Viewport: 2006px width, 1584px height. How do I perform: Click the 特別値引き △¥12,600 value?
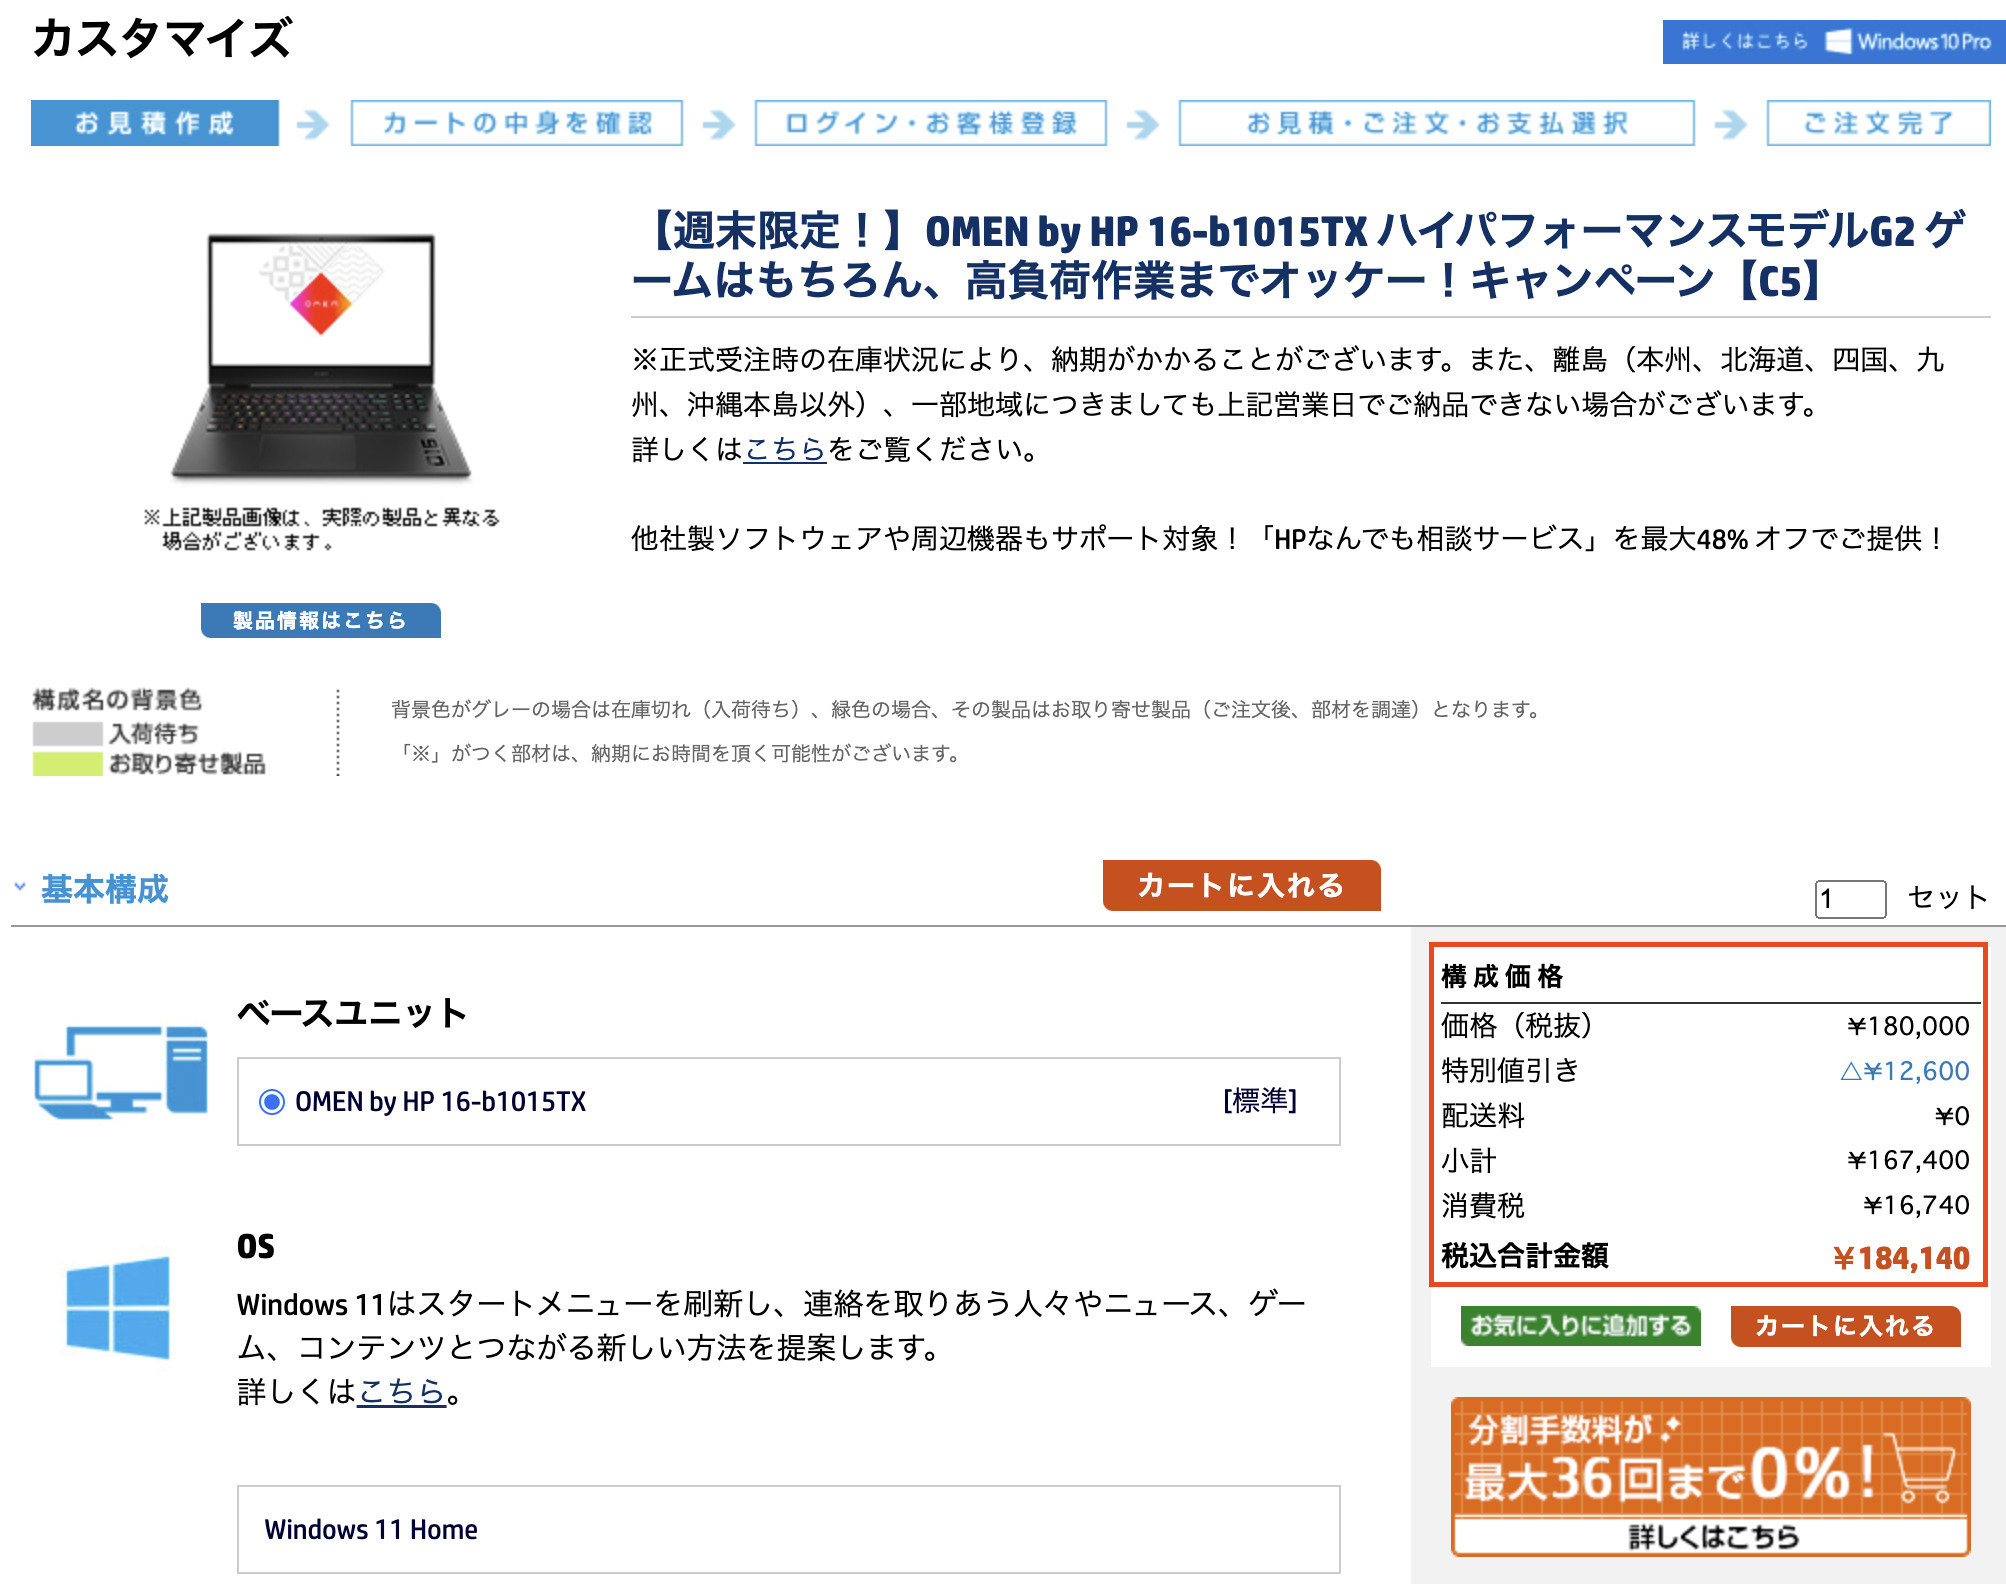pos(1904,1071)
